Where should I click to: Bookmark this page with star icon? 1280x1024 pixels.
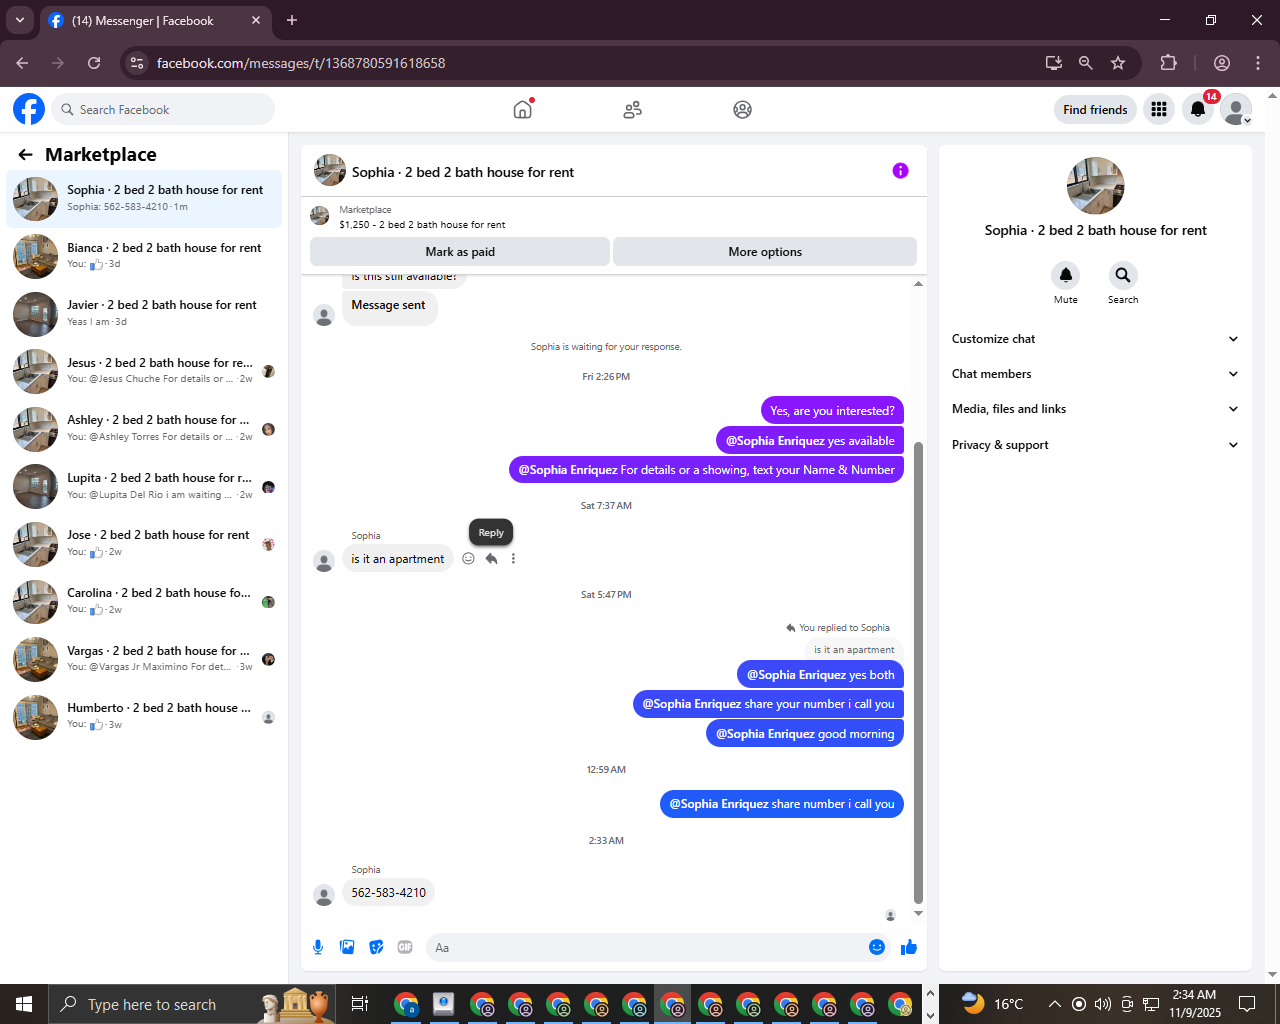click(x=1118, y=63)
